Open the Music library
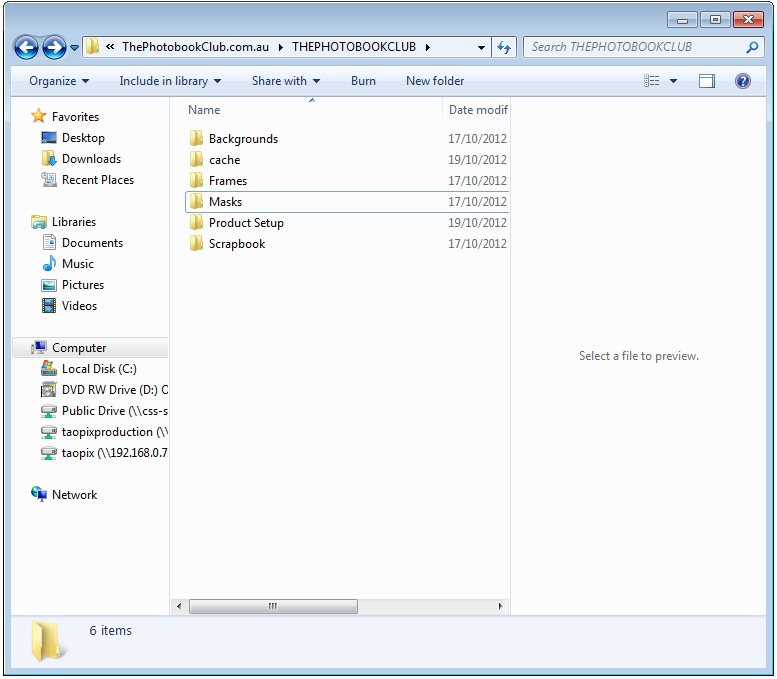 (78, 264)
